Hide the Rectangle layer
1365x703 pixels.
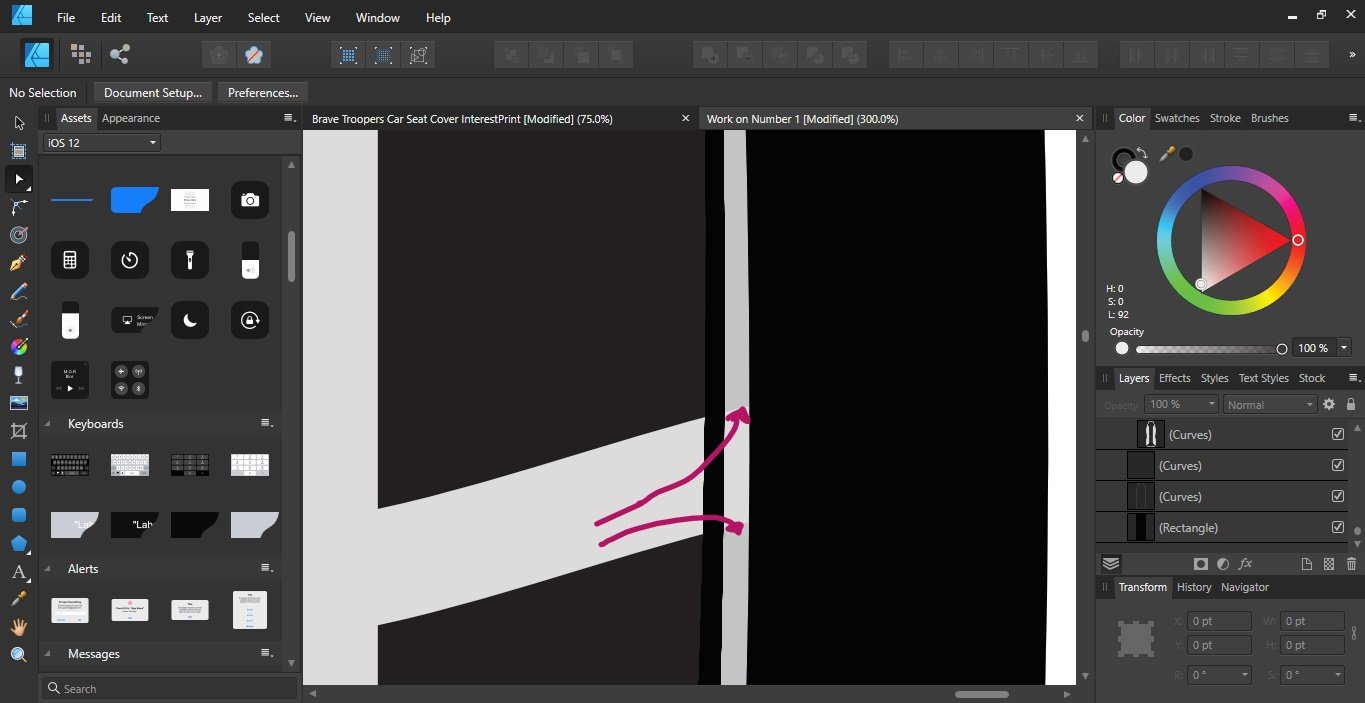[x=1338, y=527]
